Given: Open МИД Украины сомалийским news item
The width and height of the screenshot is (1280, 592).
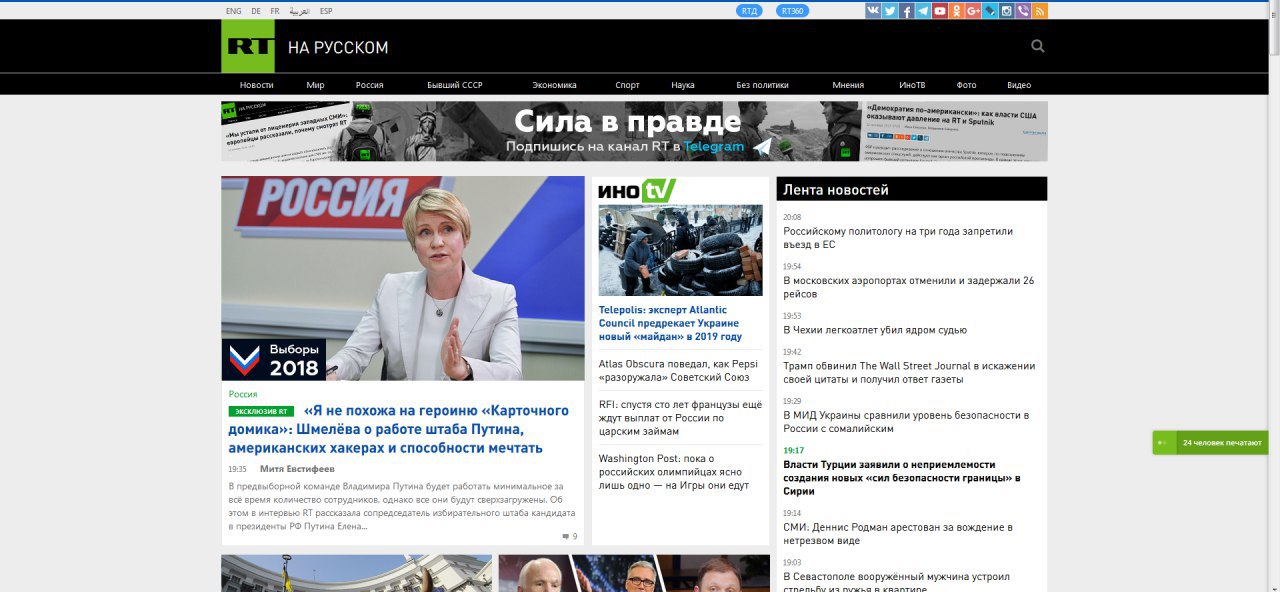Looking at the screenshot, I should point(906,422).
